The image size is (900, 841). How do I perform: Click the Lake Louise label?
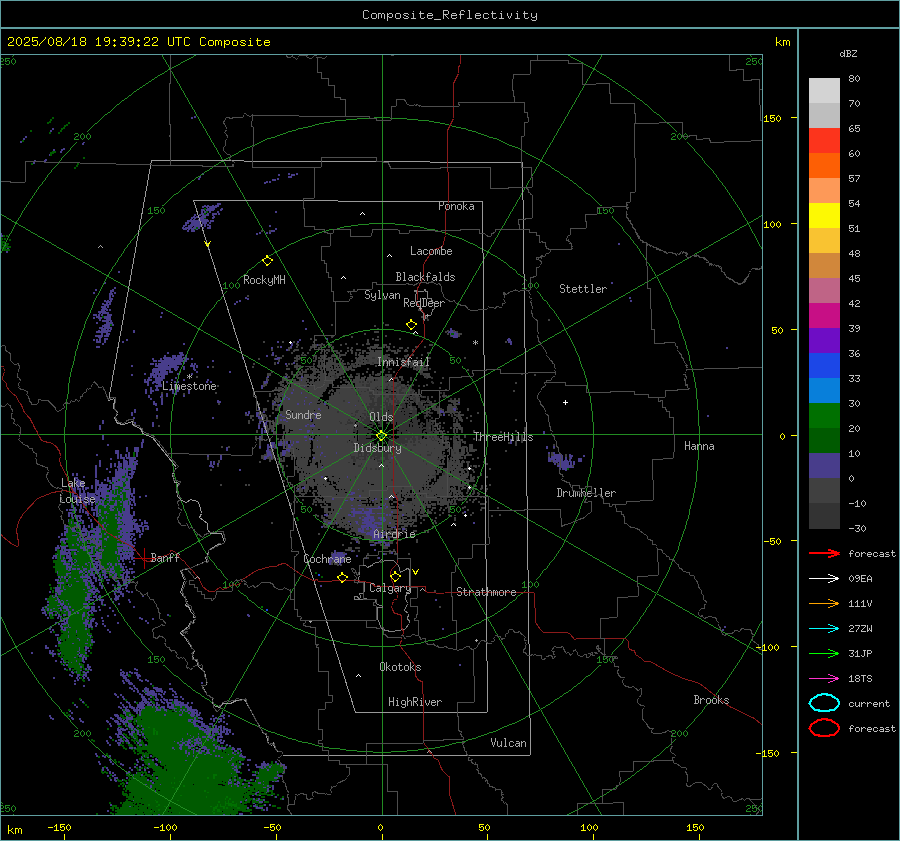tap(78, 491)
